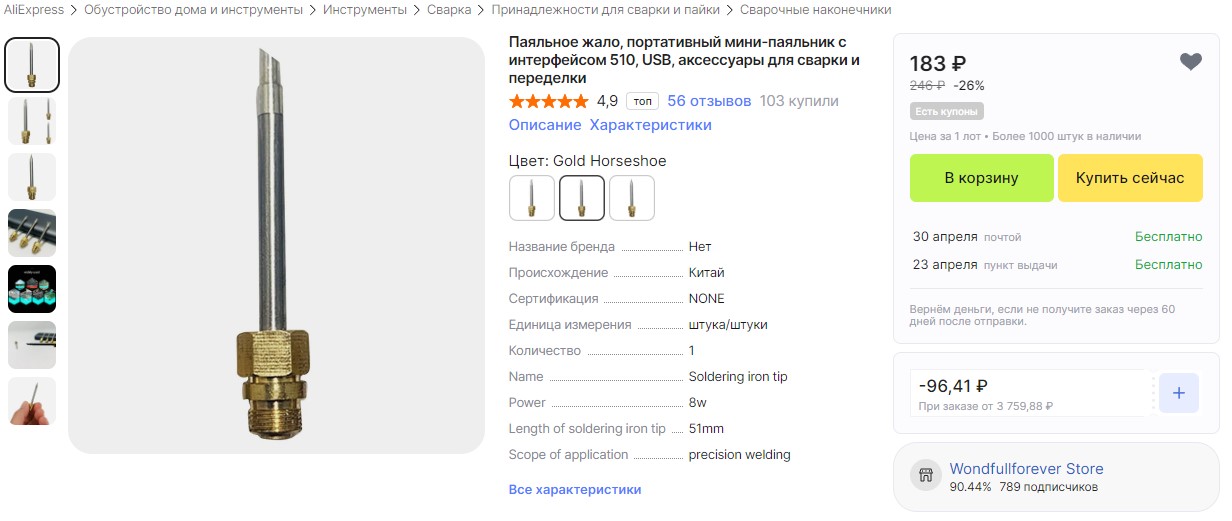The width and height of the screenshot is (1232, 521).
Task: Open Wondfullforever Store page link
Action: coord(1026,468)
